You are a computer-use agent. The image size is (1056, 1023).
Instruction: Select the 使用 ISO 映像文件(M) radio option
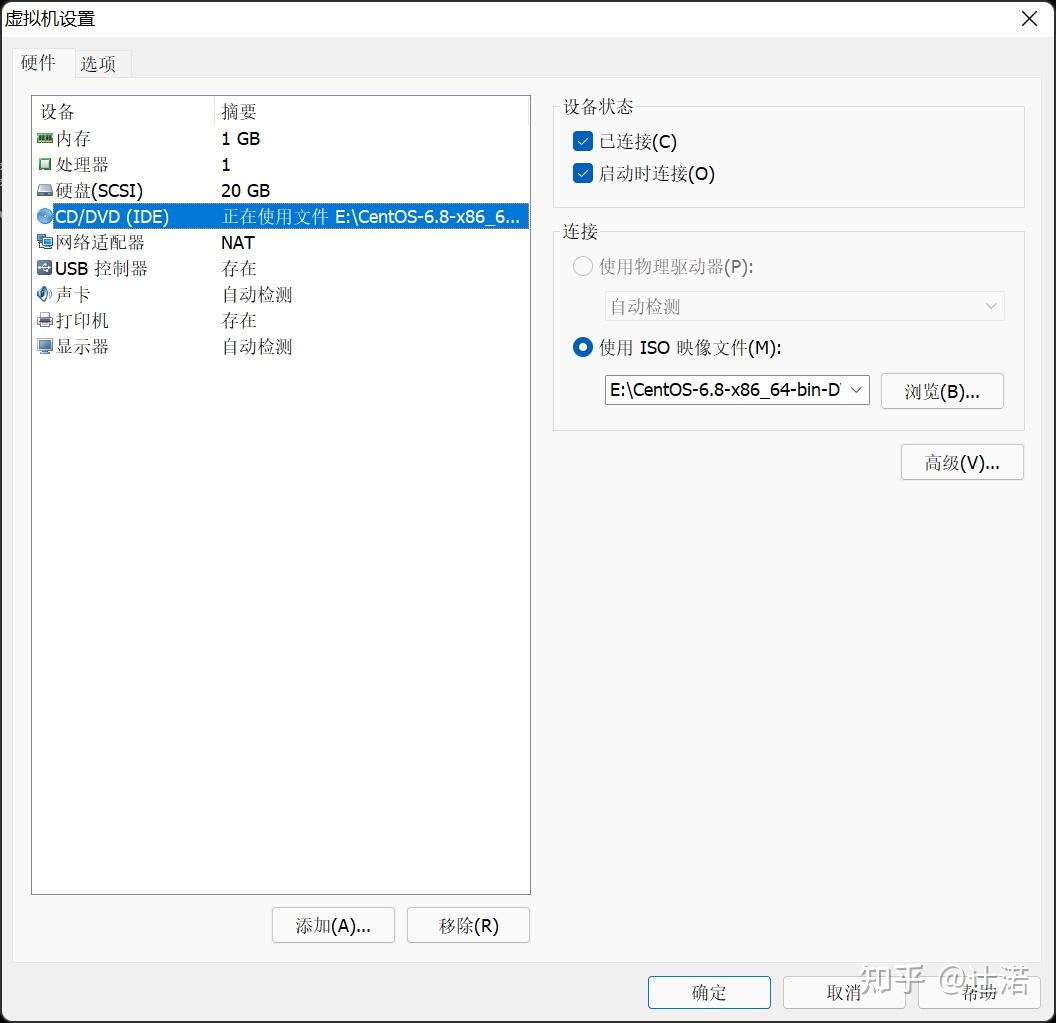[x=582, y=347]
